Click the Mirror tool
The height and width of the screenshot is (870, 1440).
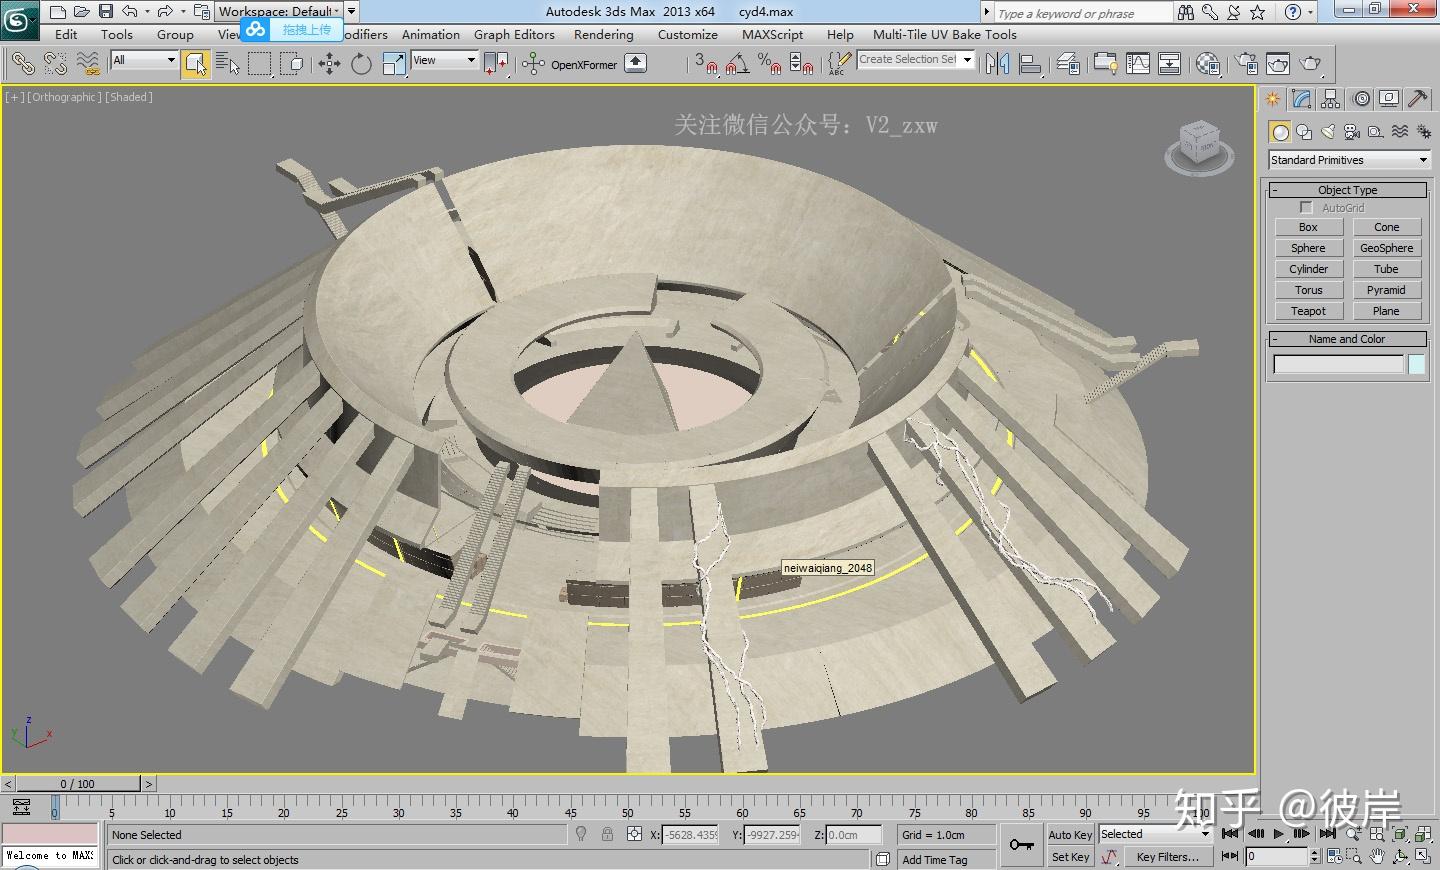pos(997,64)
